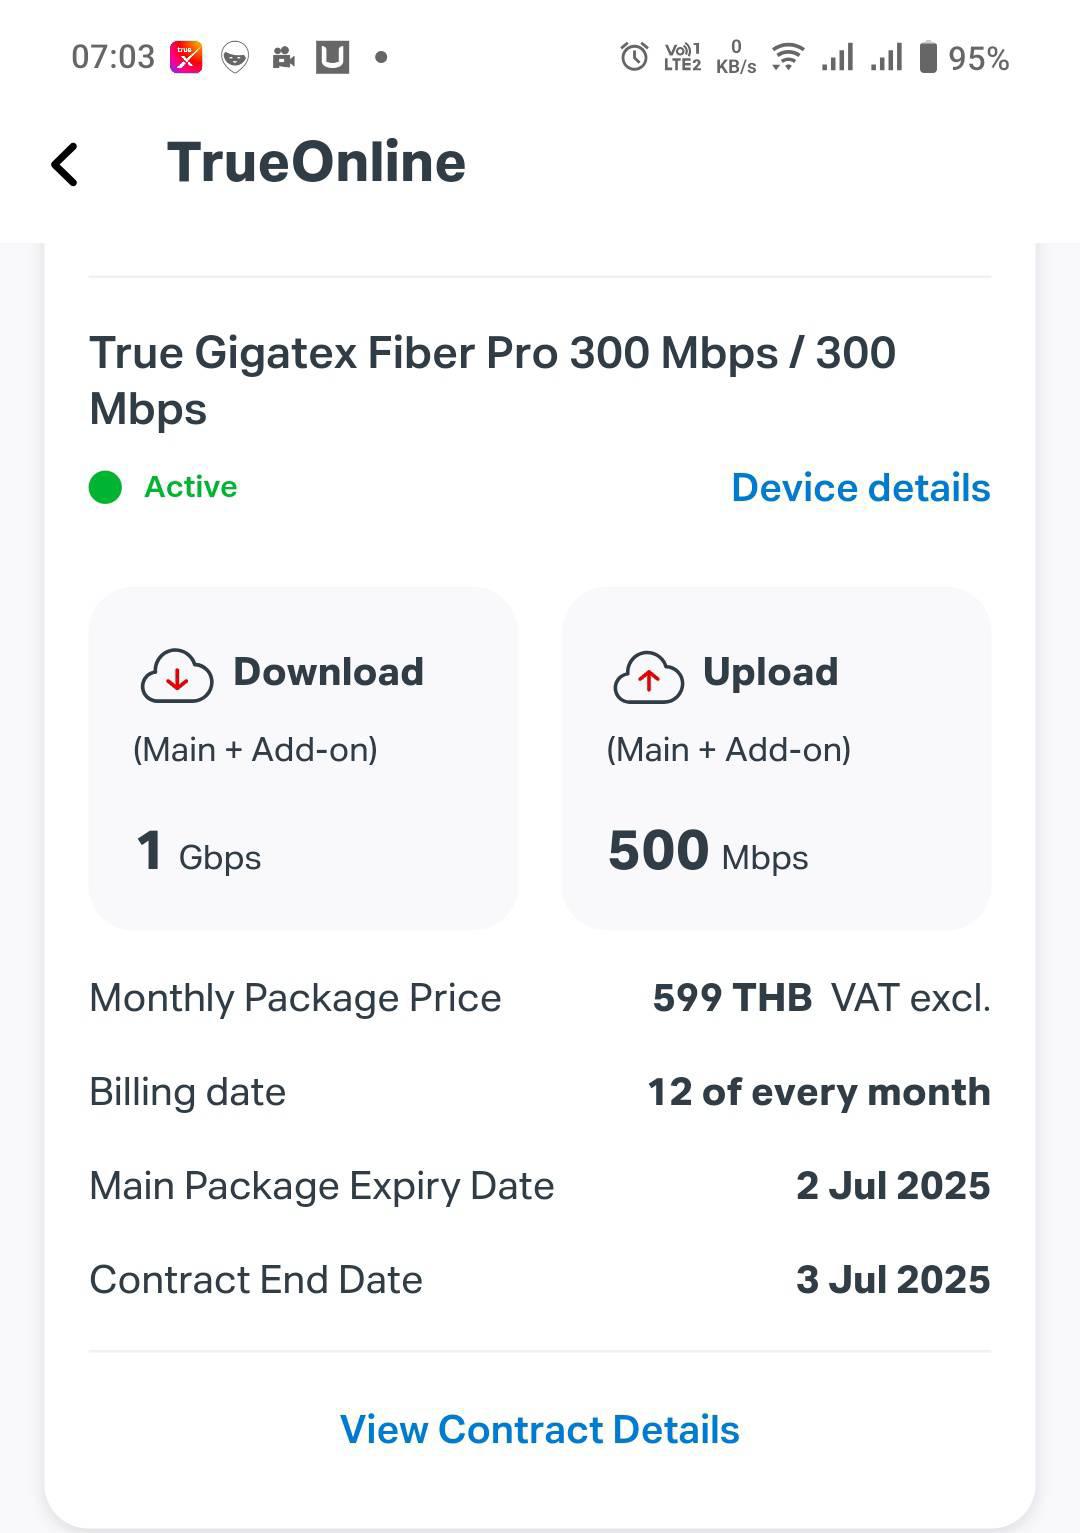
Task: Tap the Download cloud icon
Action: point(177,676)
